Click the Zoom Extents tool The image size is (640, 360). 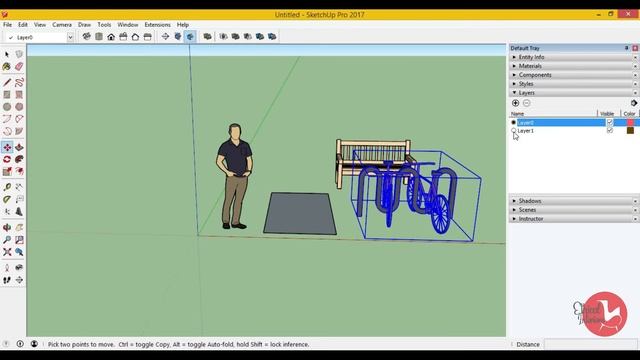7,252
